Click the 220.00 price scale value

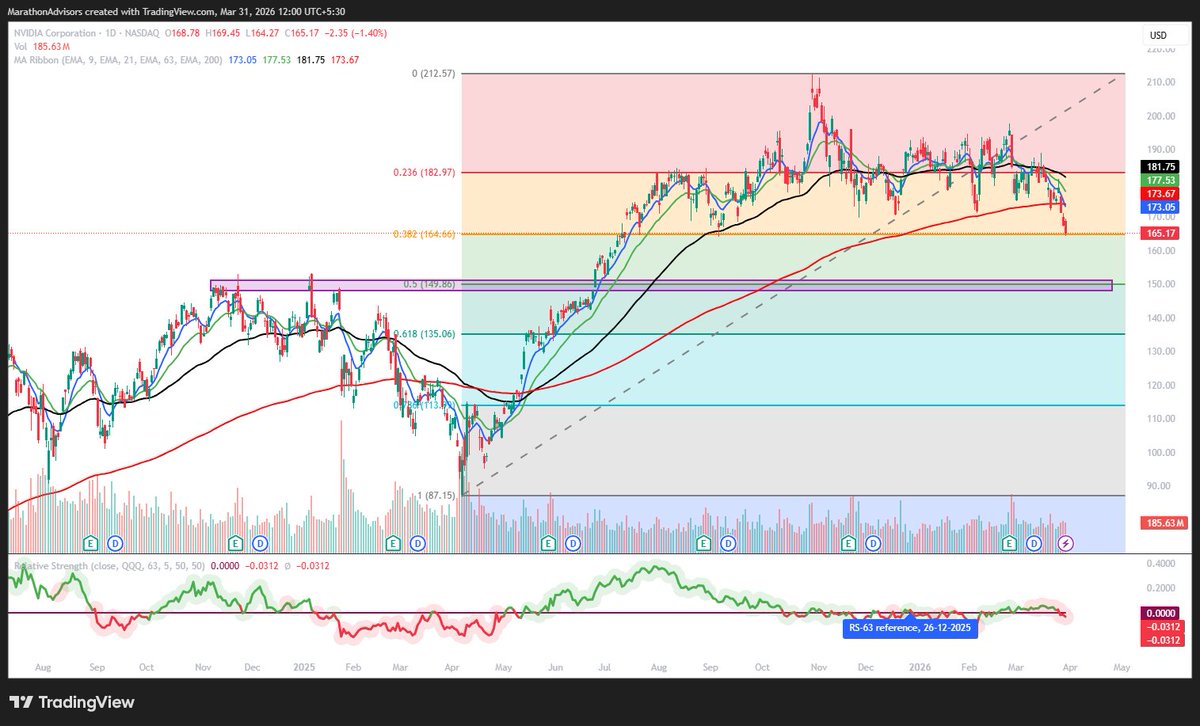[x=1161, y=49]
